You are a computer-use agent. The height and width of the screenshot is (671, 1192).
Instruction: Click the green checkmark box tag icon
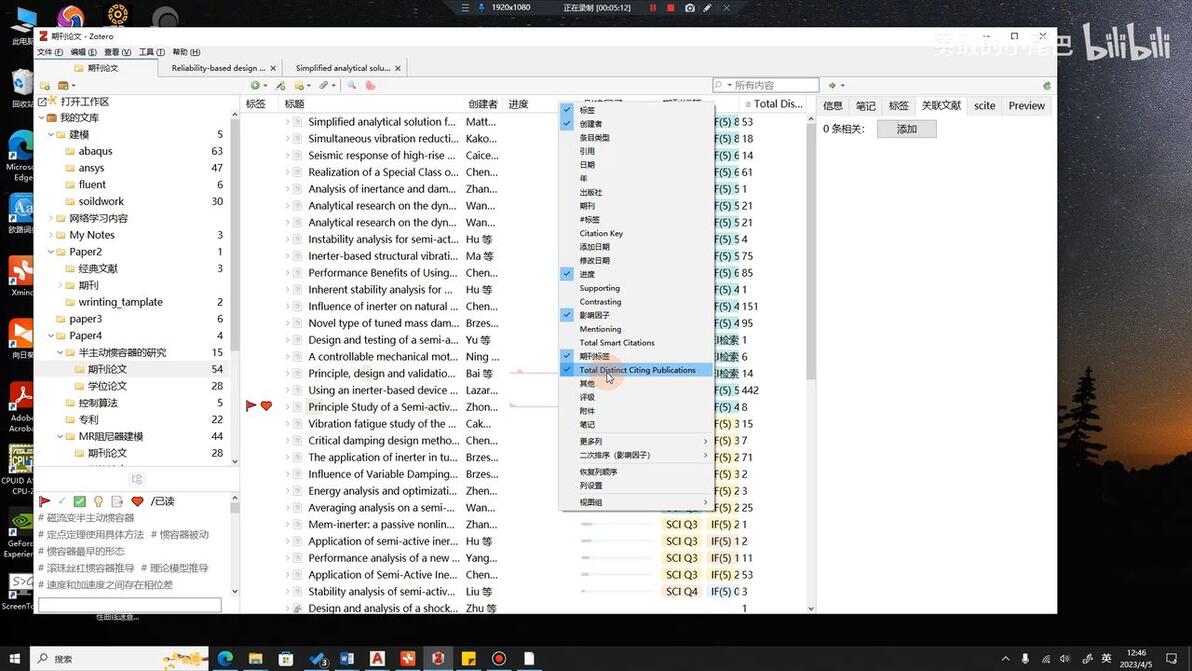pyautogui.click(x=79, y=502)
